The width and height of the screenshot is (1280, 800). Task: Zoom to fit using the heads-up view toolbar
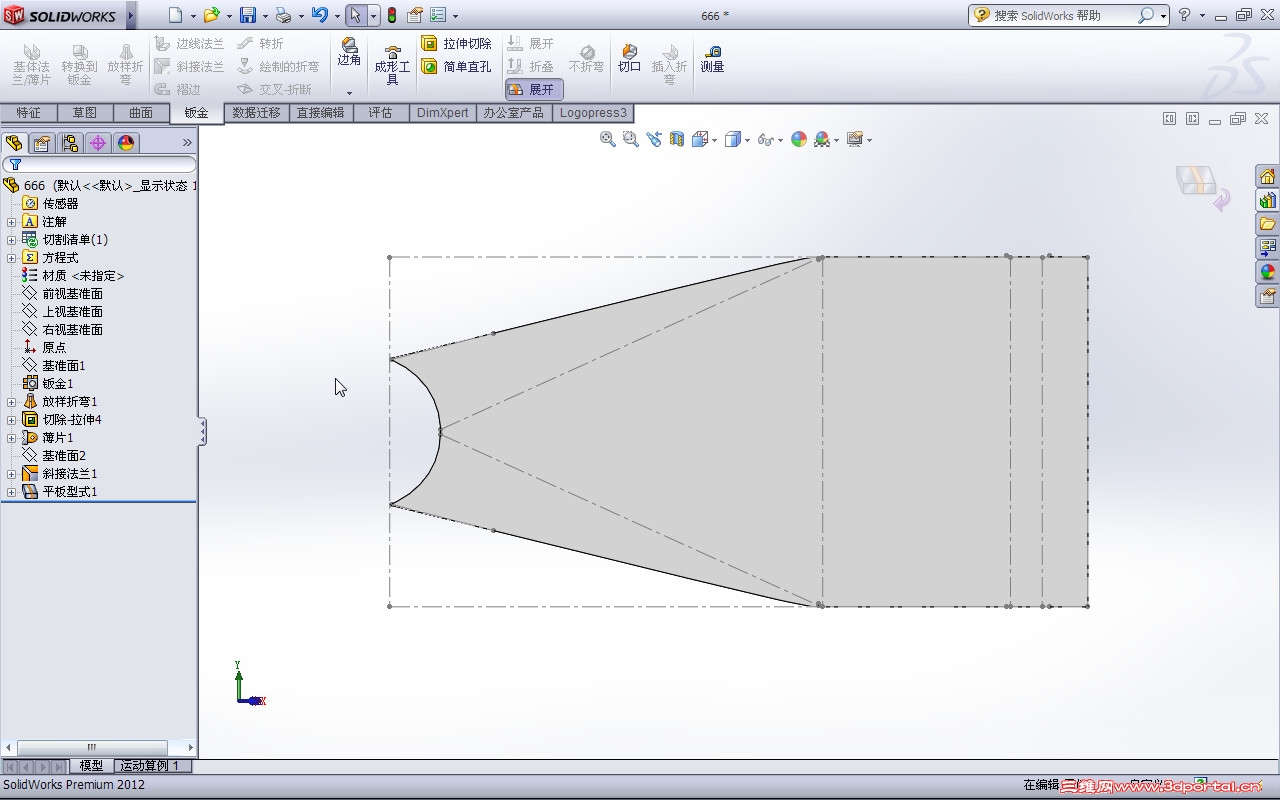pyautogui.click(x=607, y=139)
